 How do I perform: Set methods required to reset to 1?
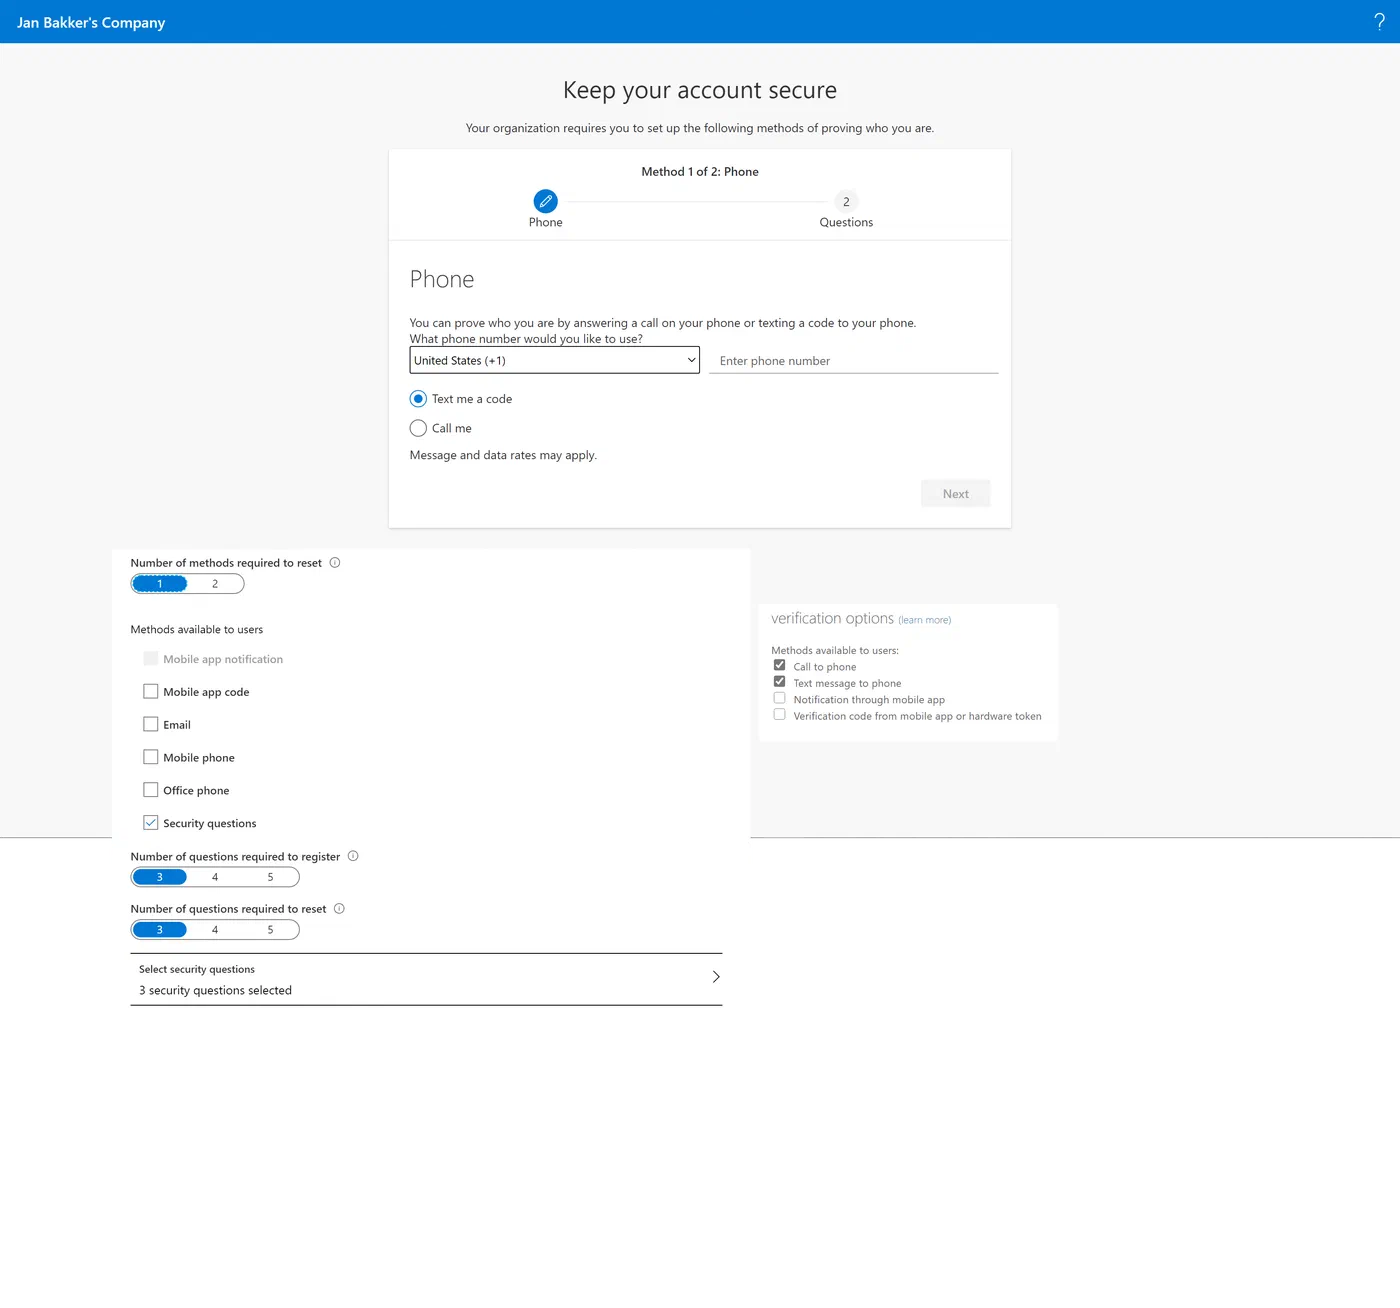coord(160,584)
